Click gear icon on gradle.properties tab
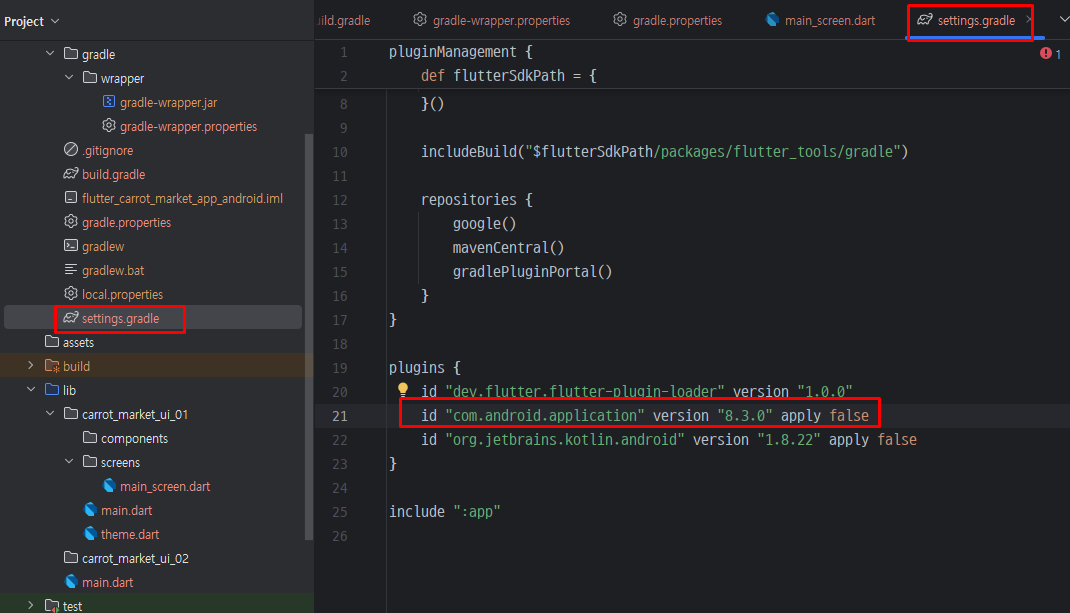The image size is (1070, 613). point(620,20)
